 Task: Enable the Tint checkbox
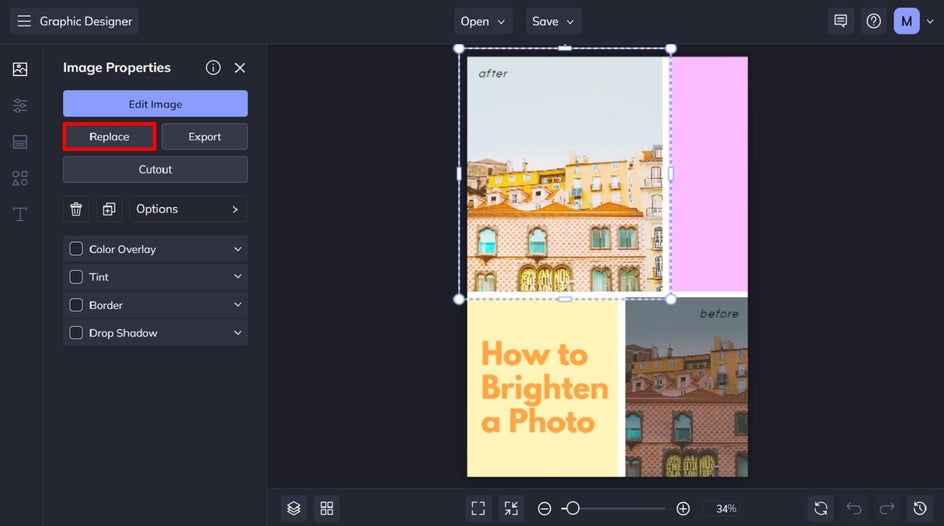tap(76, 277)
